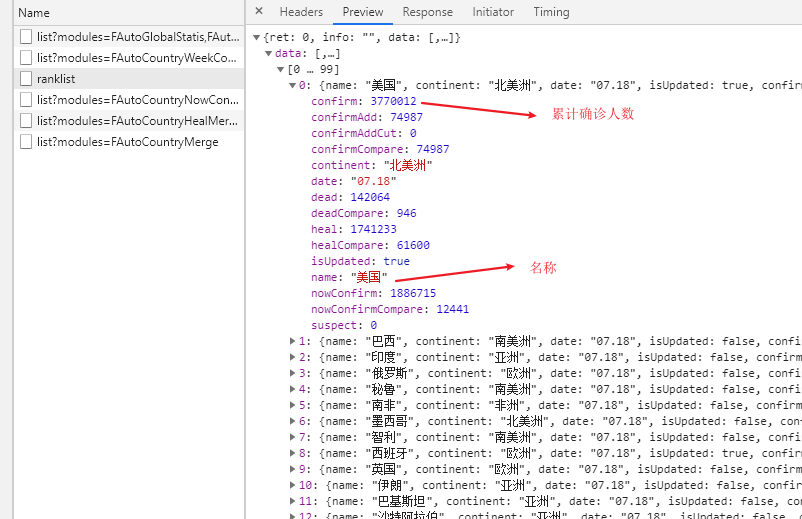
Task: Collapse the [0 … 99] range node
Action: 281,69
